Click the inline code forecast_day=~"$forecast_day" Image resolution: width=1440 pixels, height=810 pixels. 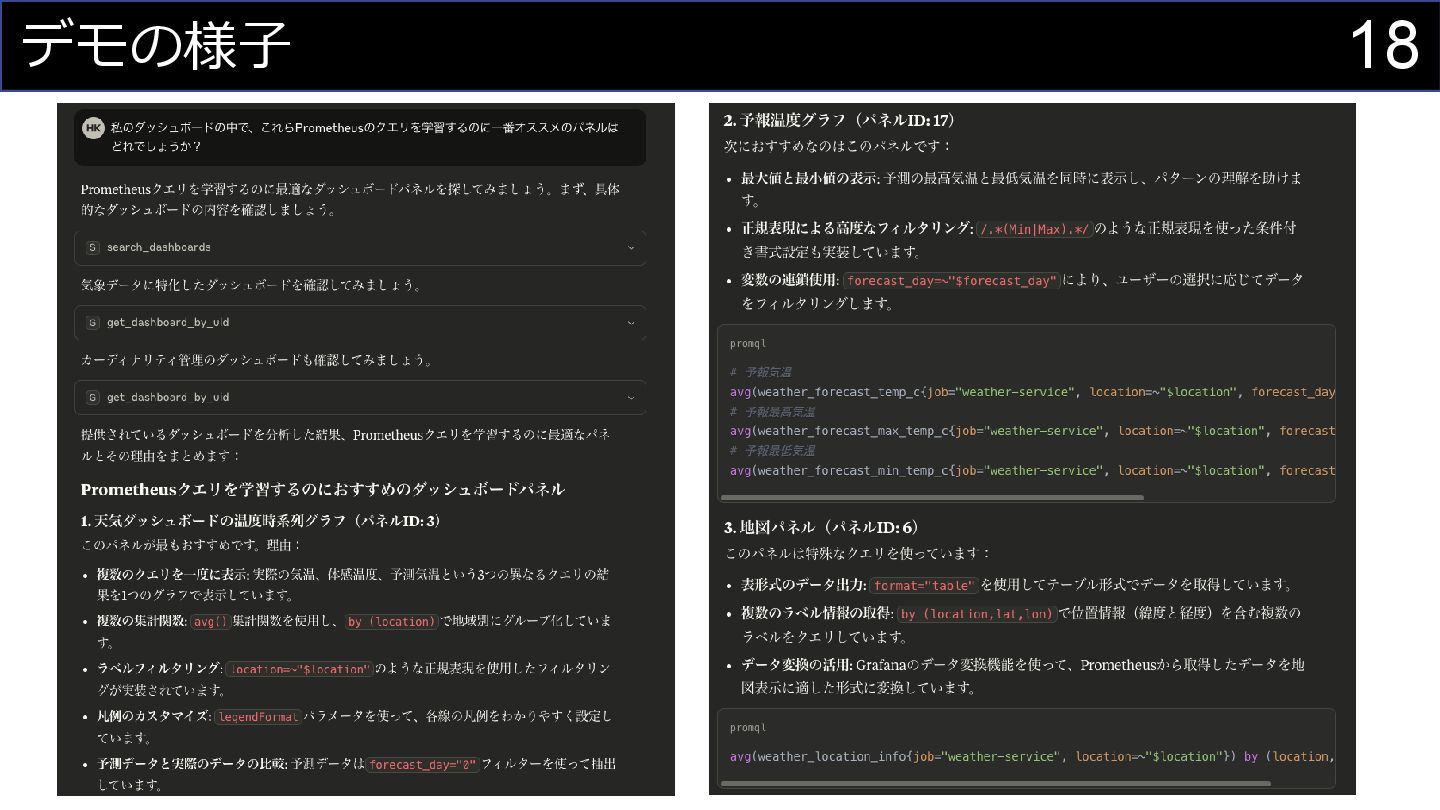point(952,281)
